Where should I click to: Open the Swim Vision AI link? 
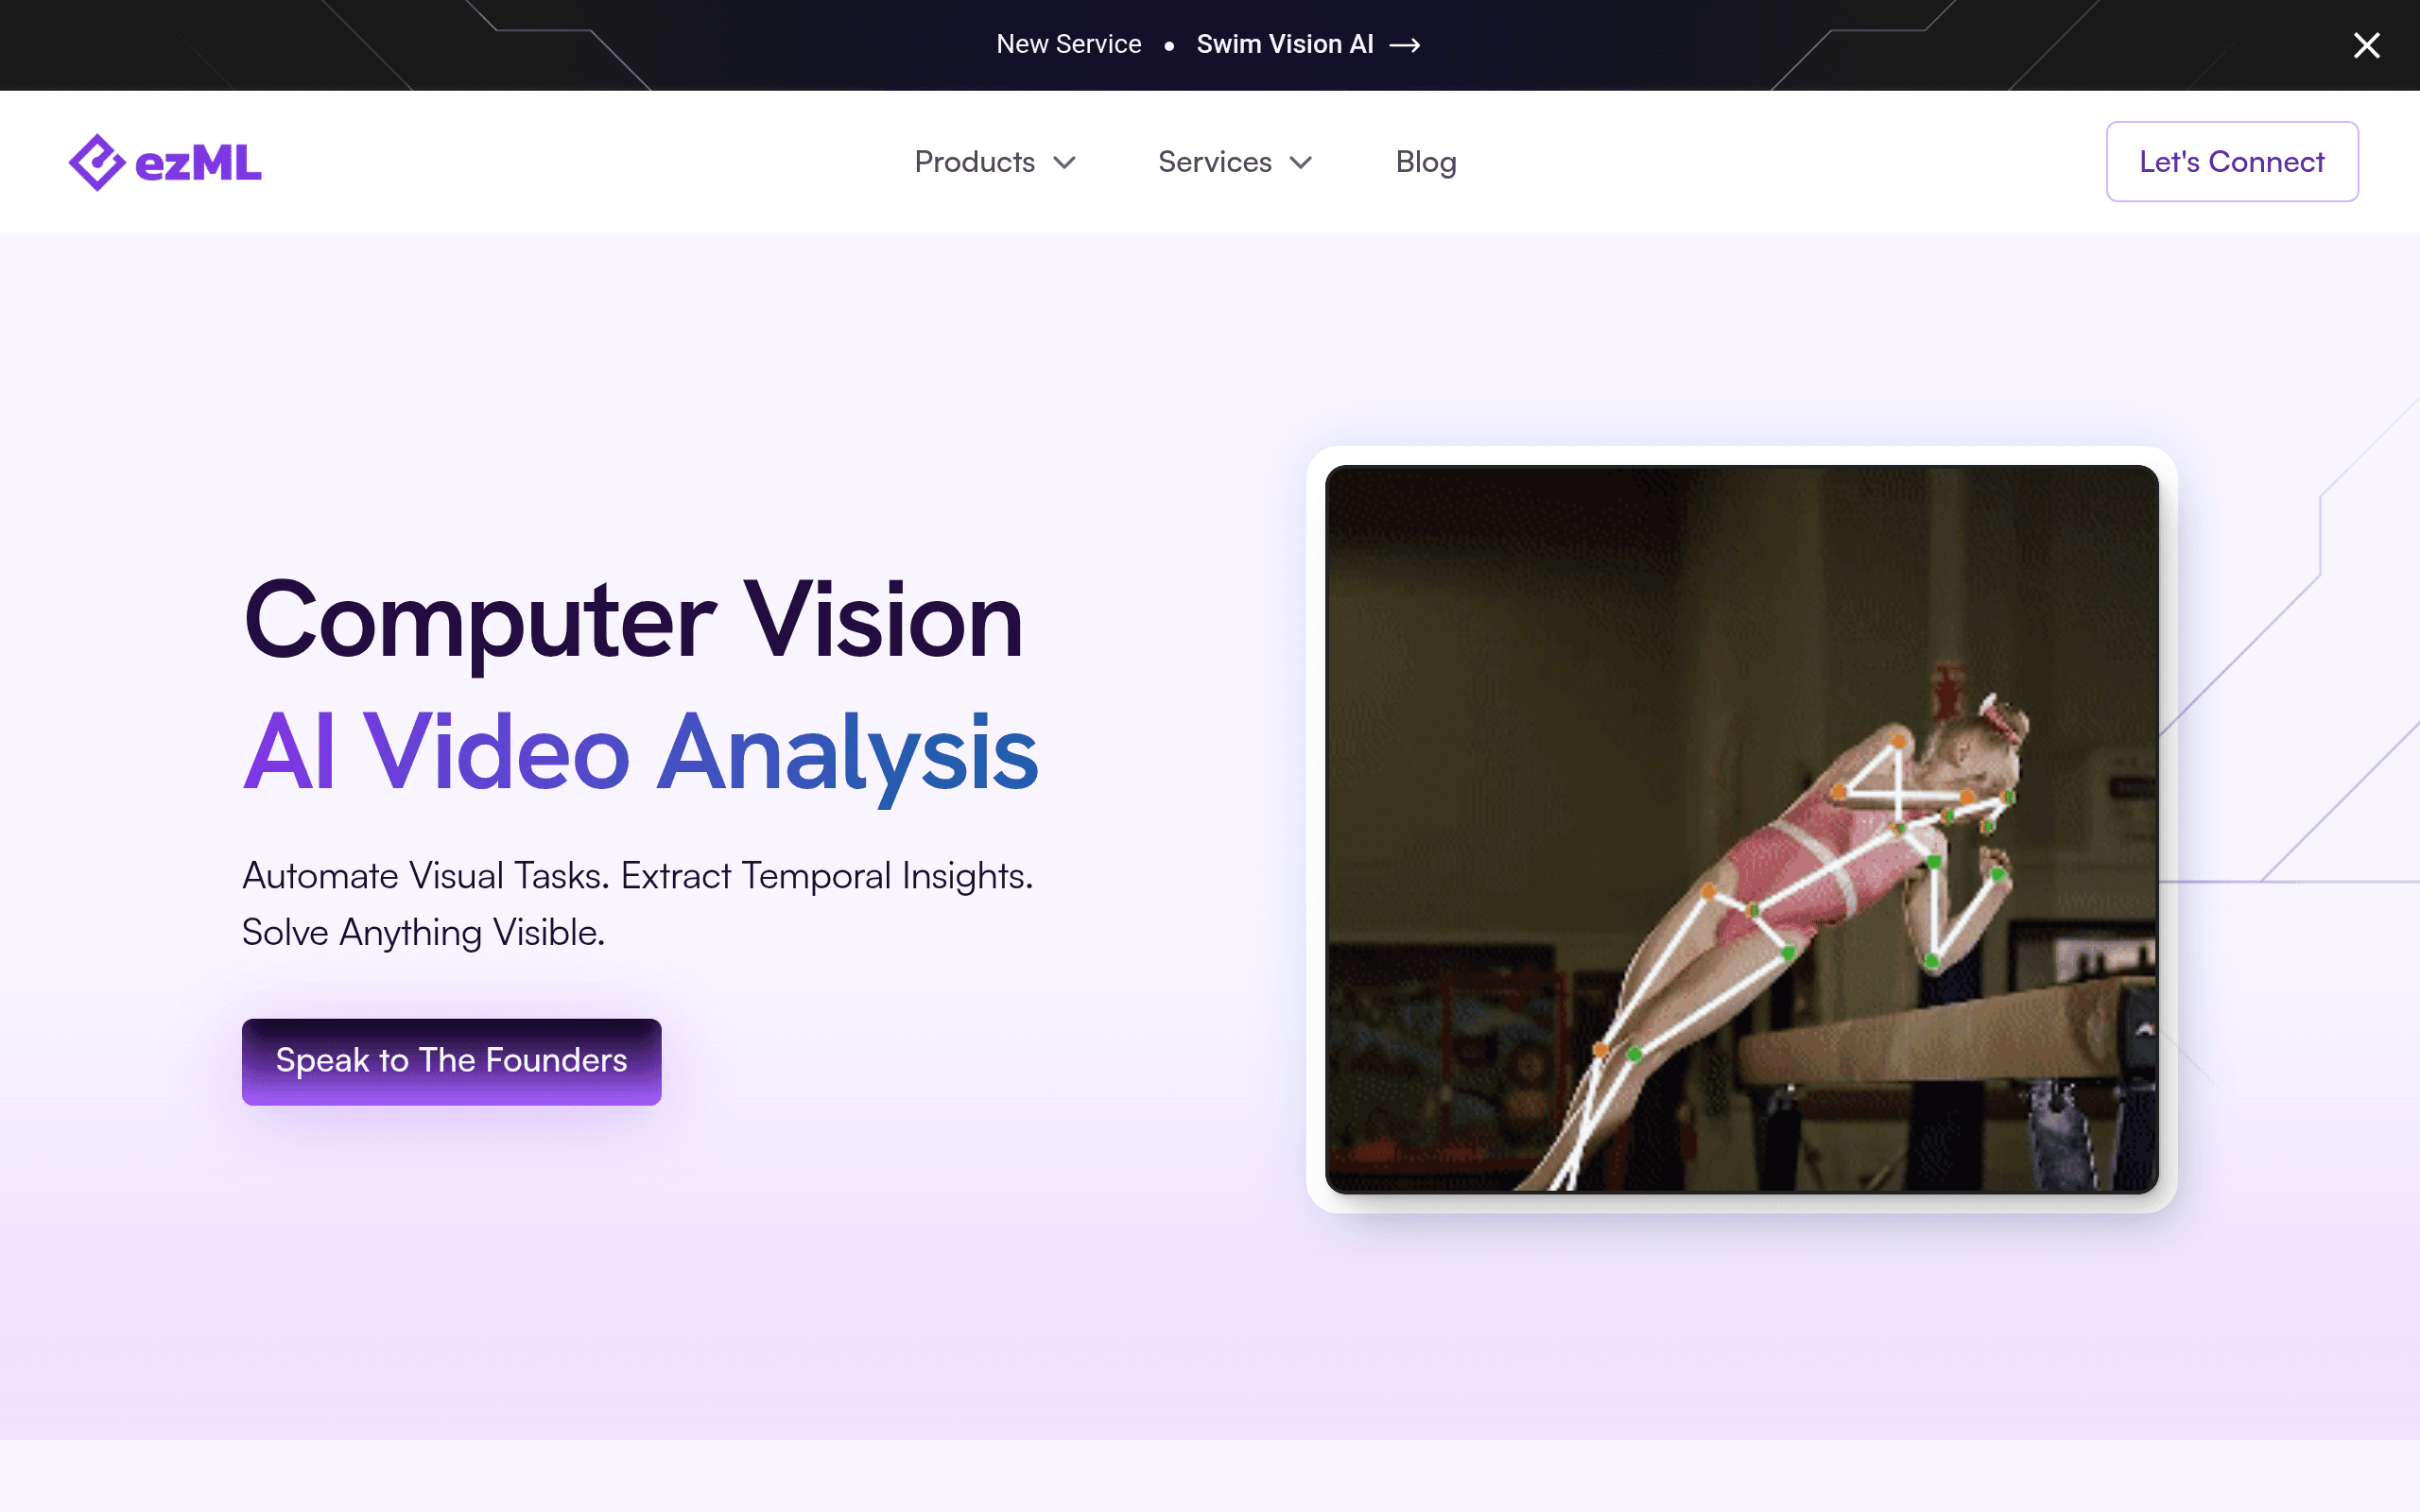click(1285, 45)
